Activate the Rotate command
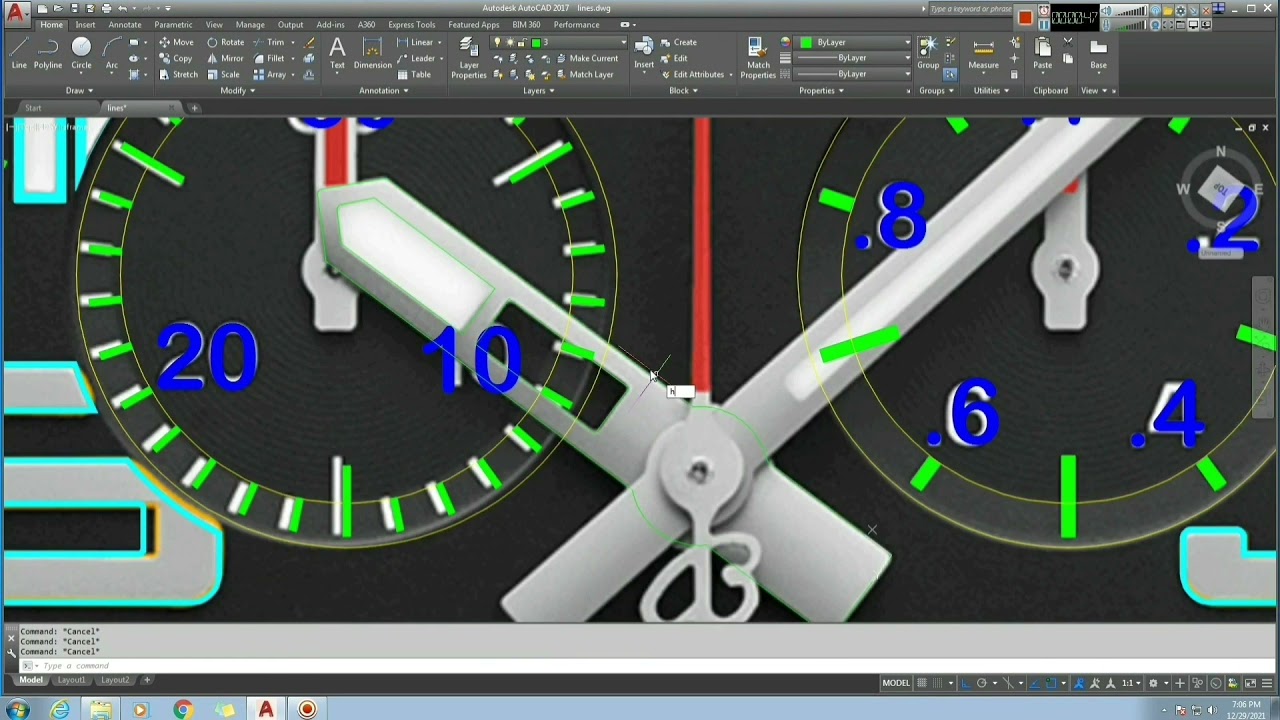This screenshot has height=720, width=1280. (x=225, y=42)
